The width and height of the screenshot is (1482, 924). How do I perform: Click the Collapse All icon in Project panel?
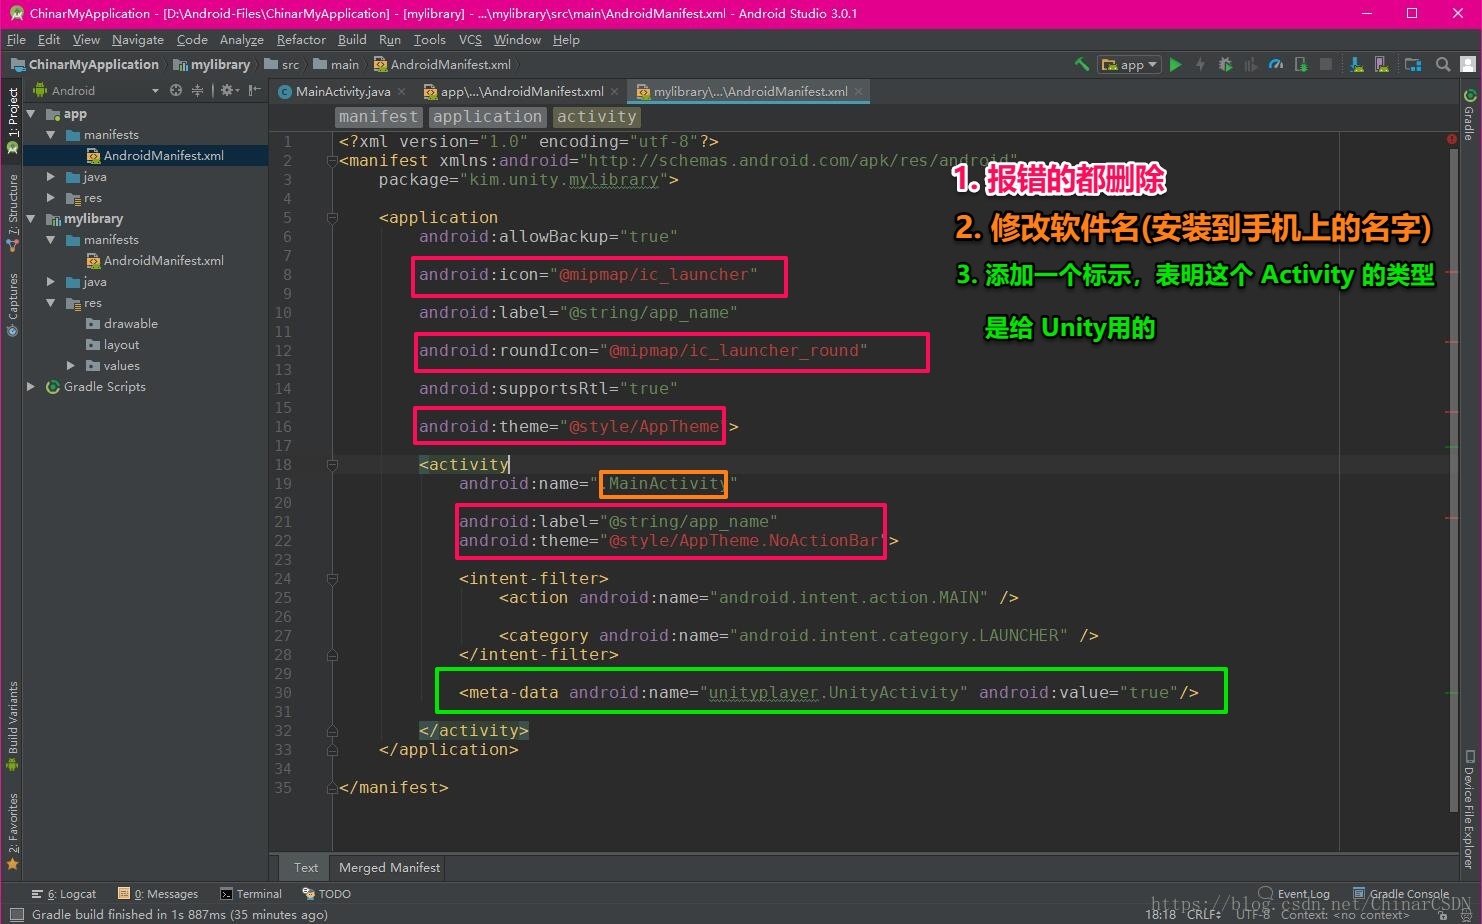point(197,90)
